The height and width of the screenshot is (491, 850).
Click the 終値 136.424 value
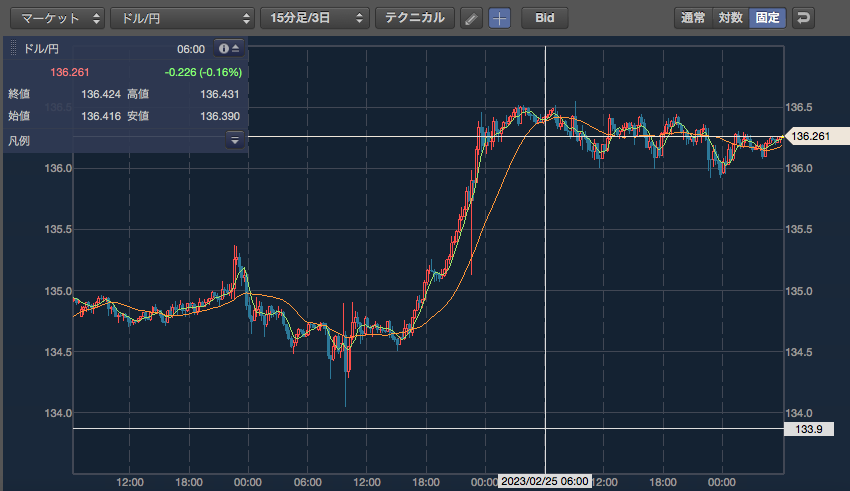(x=101, y=94)
